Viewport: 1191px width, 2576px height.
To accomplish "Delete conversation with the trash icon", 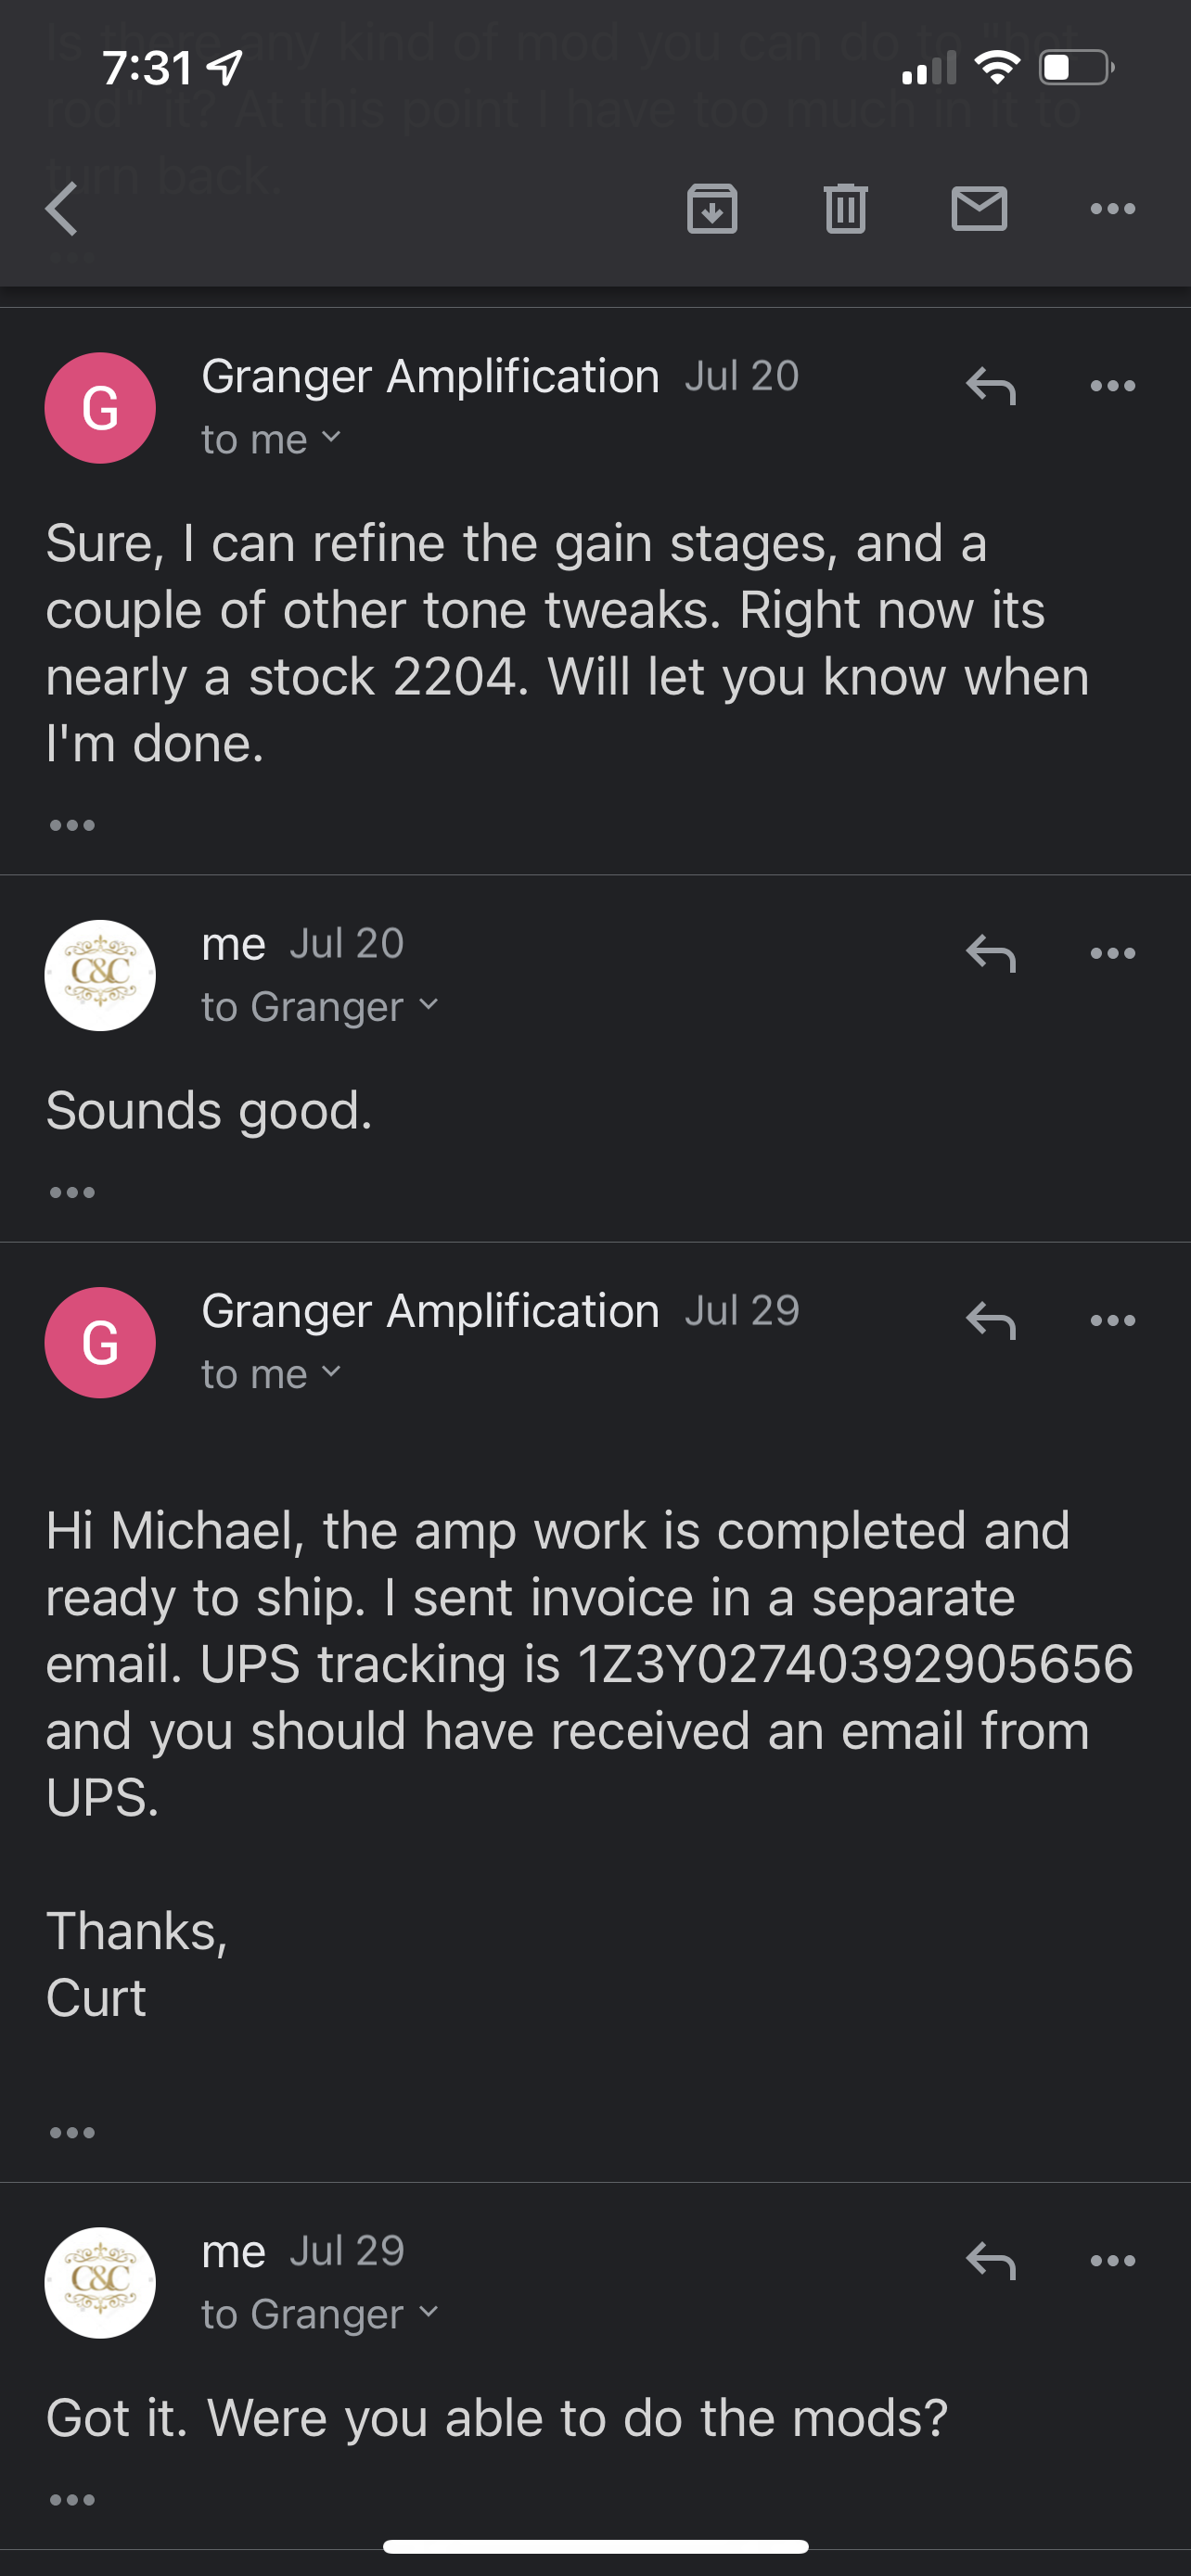I will tap(846, 209).
